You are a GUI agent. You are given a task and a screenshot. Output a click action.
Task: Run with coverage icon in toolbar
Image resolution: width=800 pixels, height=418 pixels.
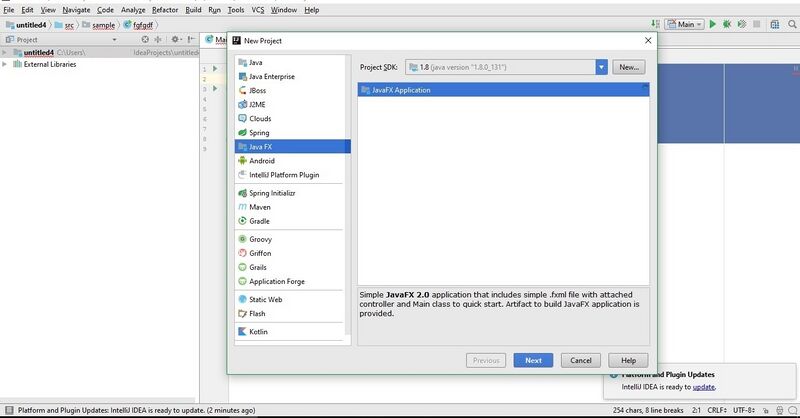pyautogui.click(x=742, y=24)
